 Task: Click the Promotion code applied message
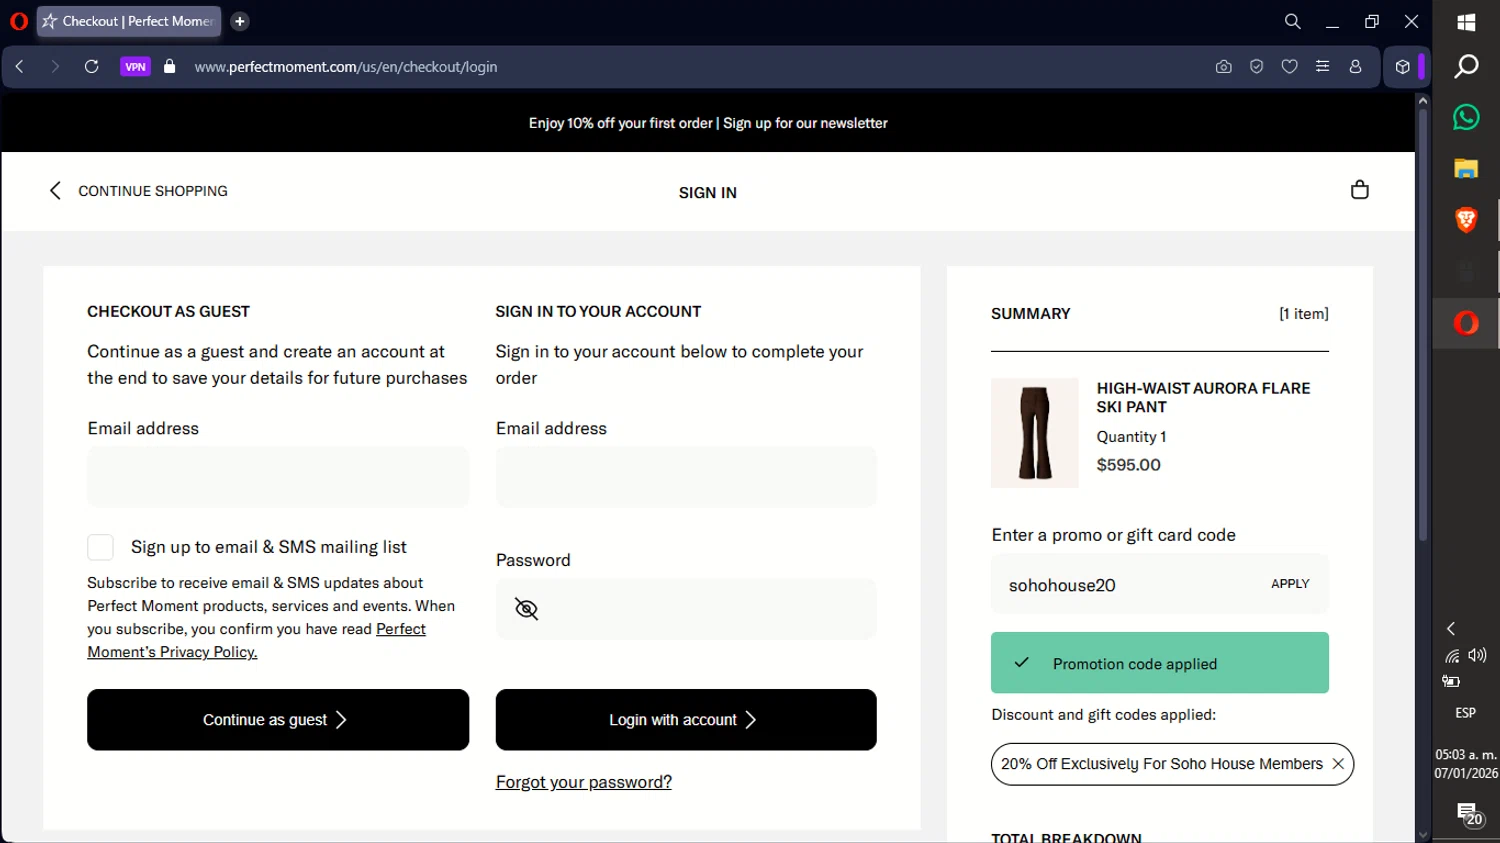[x=1160, y=663]
